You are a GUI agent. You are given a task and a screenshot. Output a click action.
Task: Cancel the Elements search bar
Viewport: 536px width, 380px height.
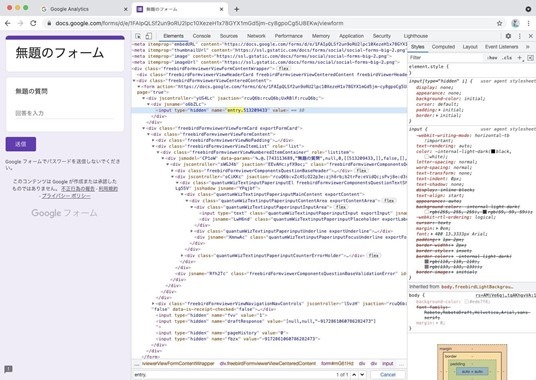388,375
